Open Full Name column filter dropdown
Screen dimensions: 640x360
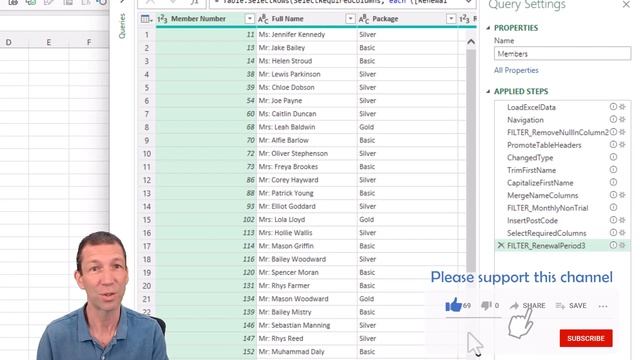[350, 19]
